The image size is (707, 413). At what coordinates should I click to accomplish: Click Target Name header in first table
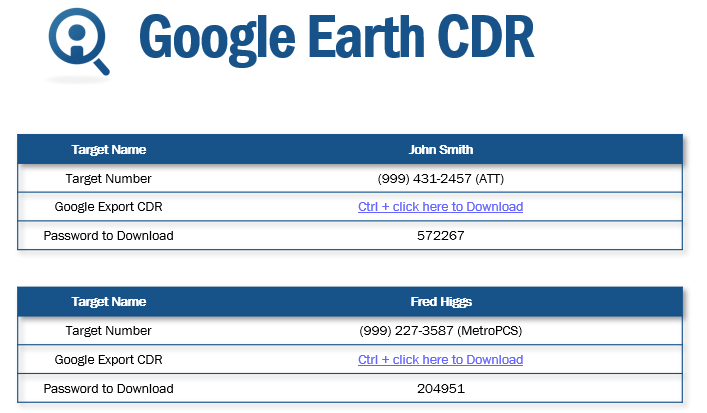[109, 150]
